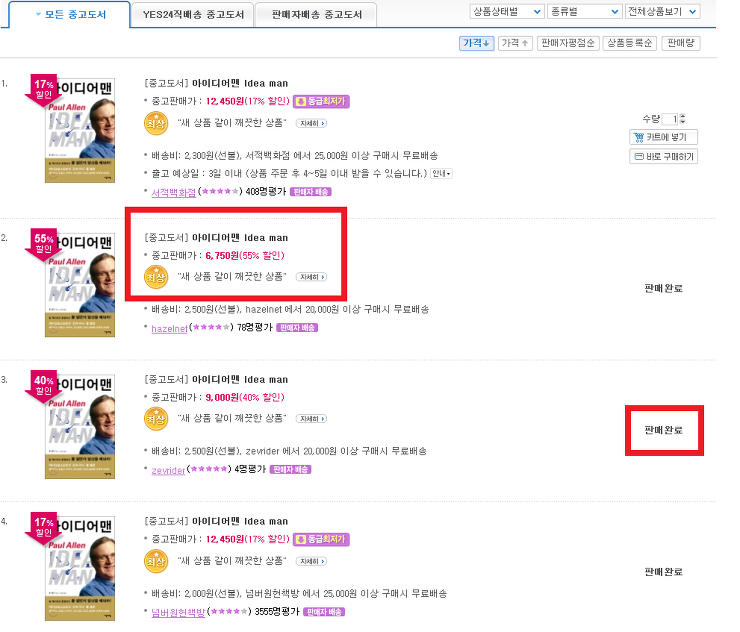Click 판매자 배송 badge next to 서적백화점
The width and height of the screenshot is (740, 632).
311,192
